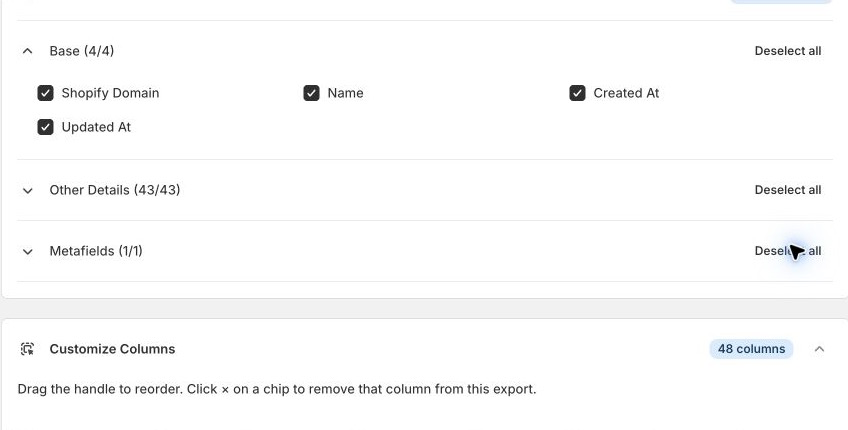Click the Metafields (1/1) title
The width and height of the screenshot is (848, 430).
(x=96, y=251)
